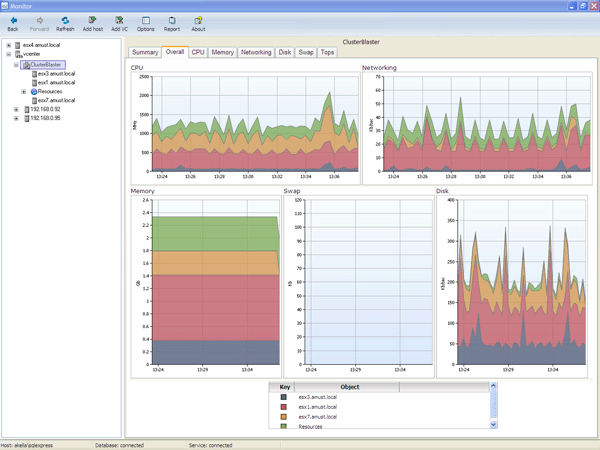Click the Add VC icon
The width and height of the screenshot is (600, 450).
pos(119,20)
